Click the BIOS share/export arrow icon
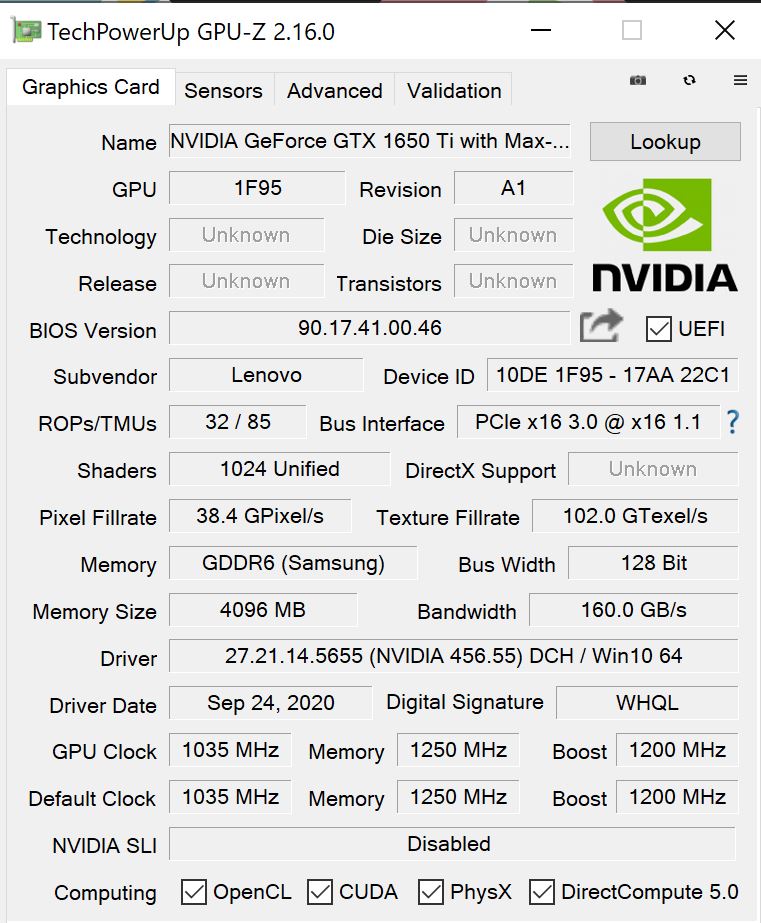Screen dimensions: 761x923 (601, 327)
